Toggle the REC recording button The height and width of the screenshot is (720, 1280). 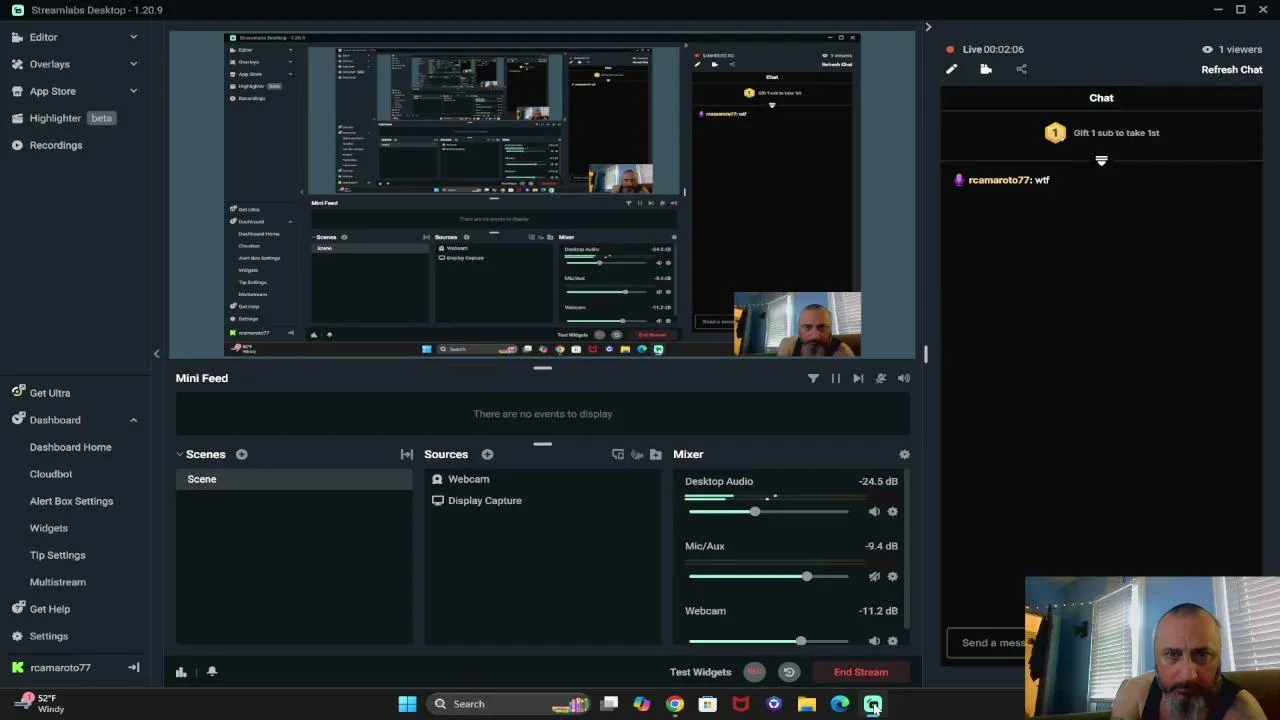tap(755, 672)
